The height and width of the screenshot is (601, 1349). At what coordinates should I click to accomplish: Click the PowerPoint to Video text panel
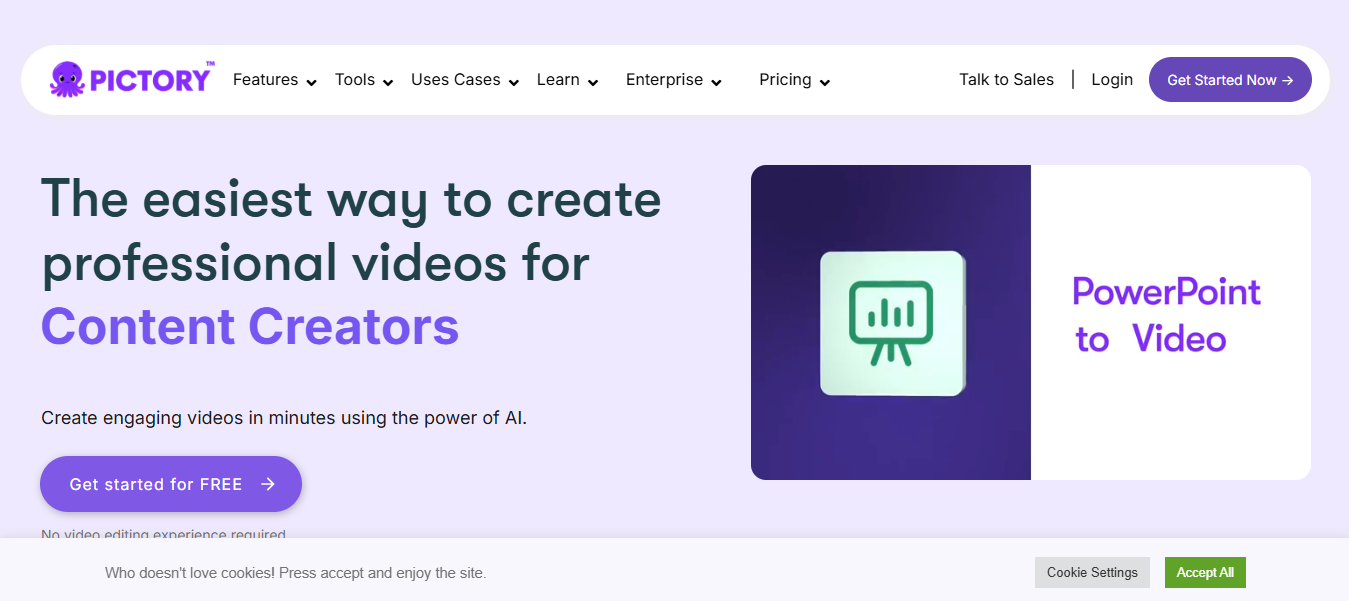[x=1169, y=316]
